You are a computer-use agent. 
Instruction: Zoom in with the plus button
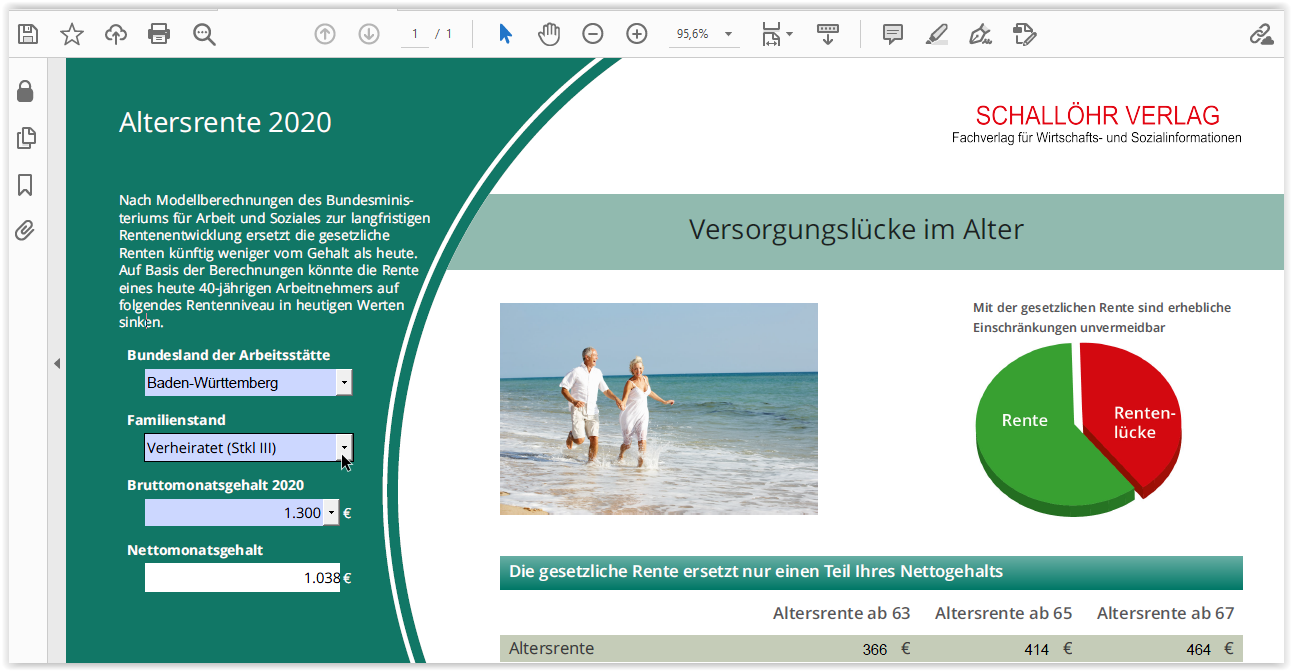coord(637,34)
